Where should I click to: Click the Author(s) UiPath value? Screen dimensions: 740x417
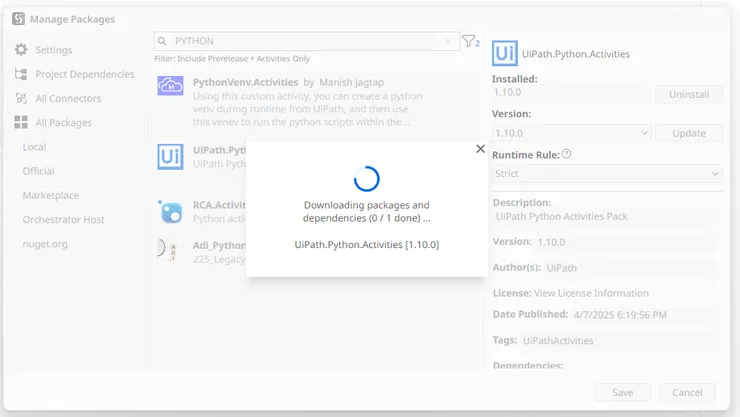click(x=562, y=268)
